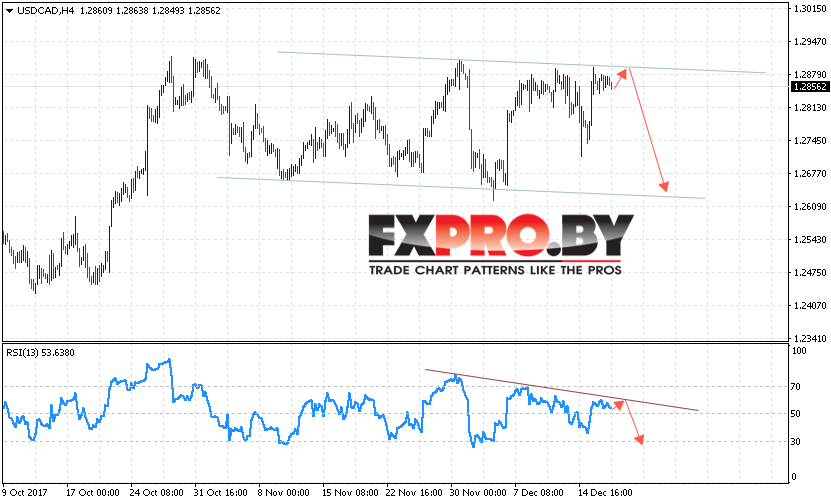Image resolution: width=831 pixels, height=504 pixels.
Task: Select the OHLC values 1.28609 1.28638 1.28493
Action: pyautogui.click(x=131, y=11)
